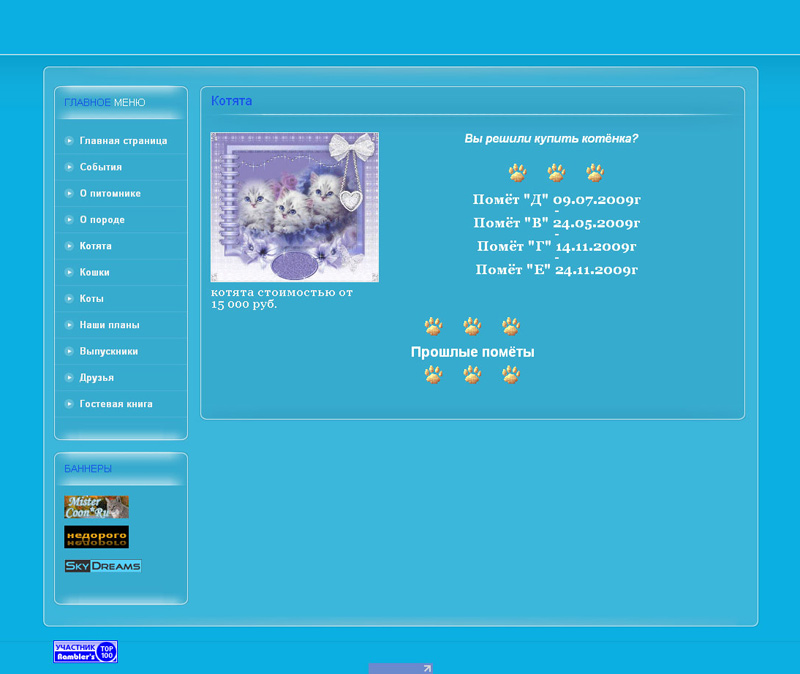Open the Друзья menu entry

tap(96, 378)
